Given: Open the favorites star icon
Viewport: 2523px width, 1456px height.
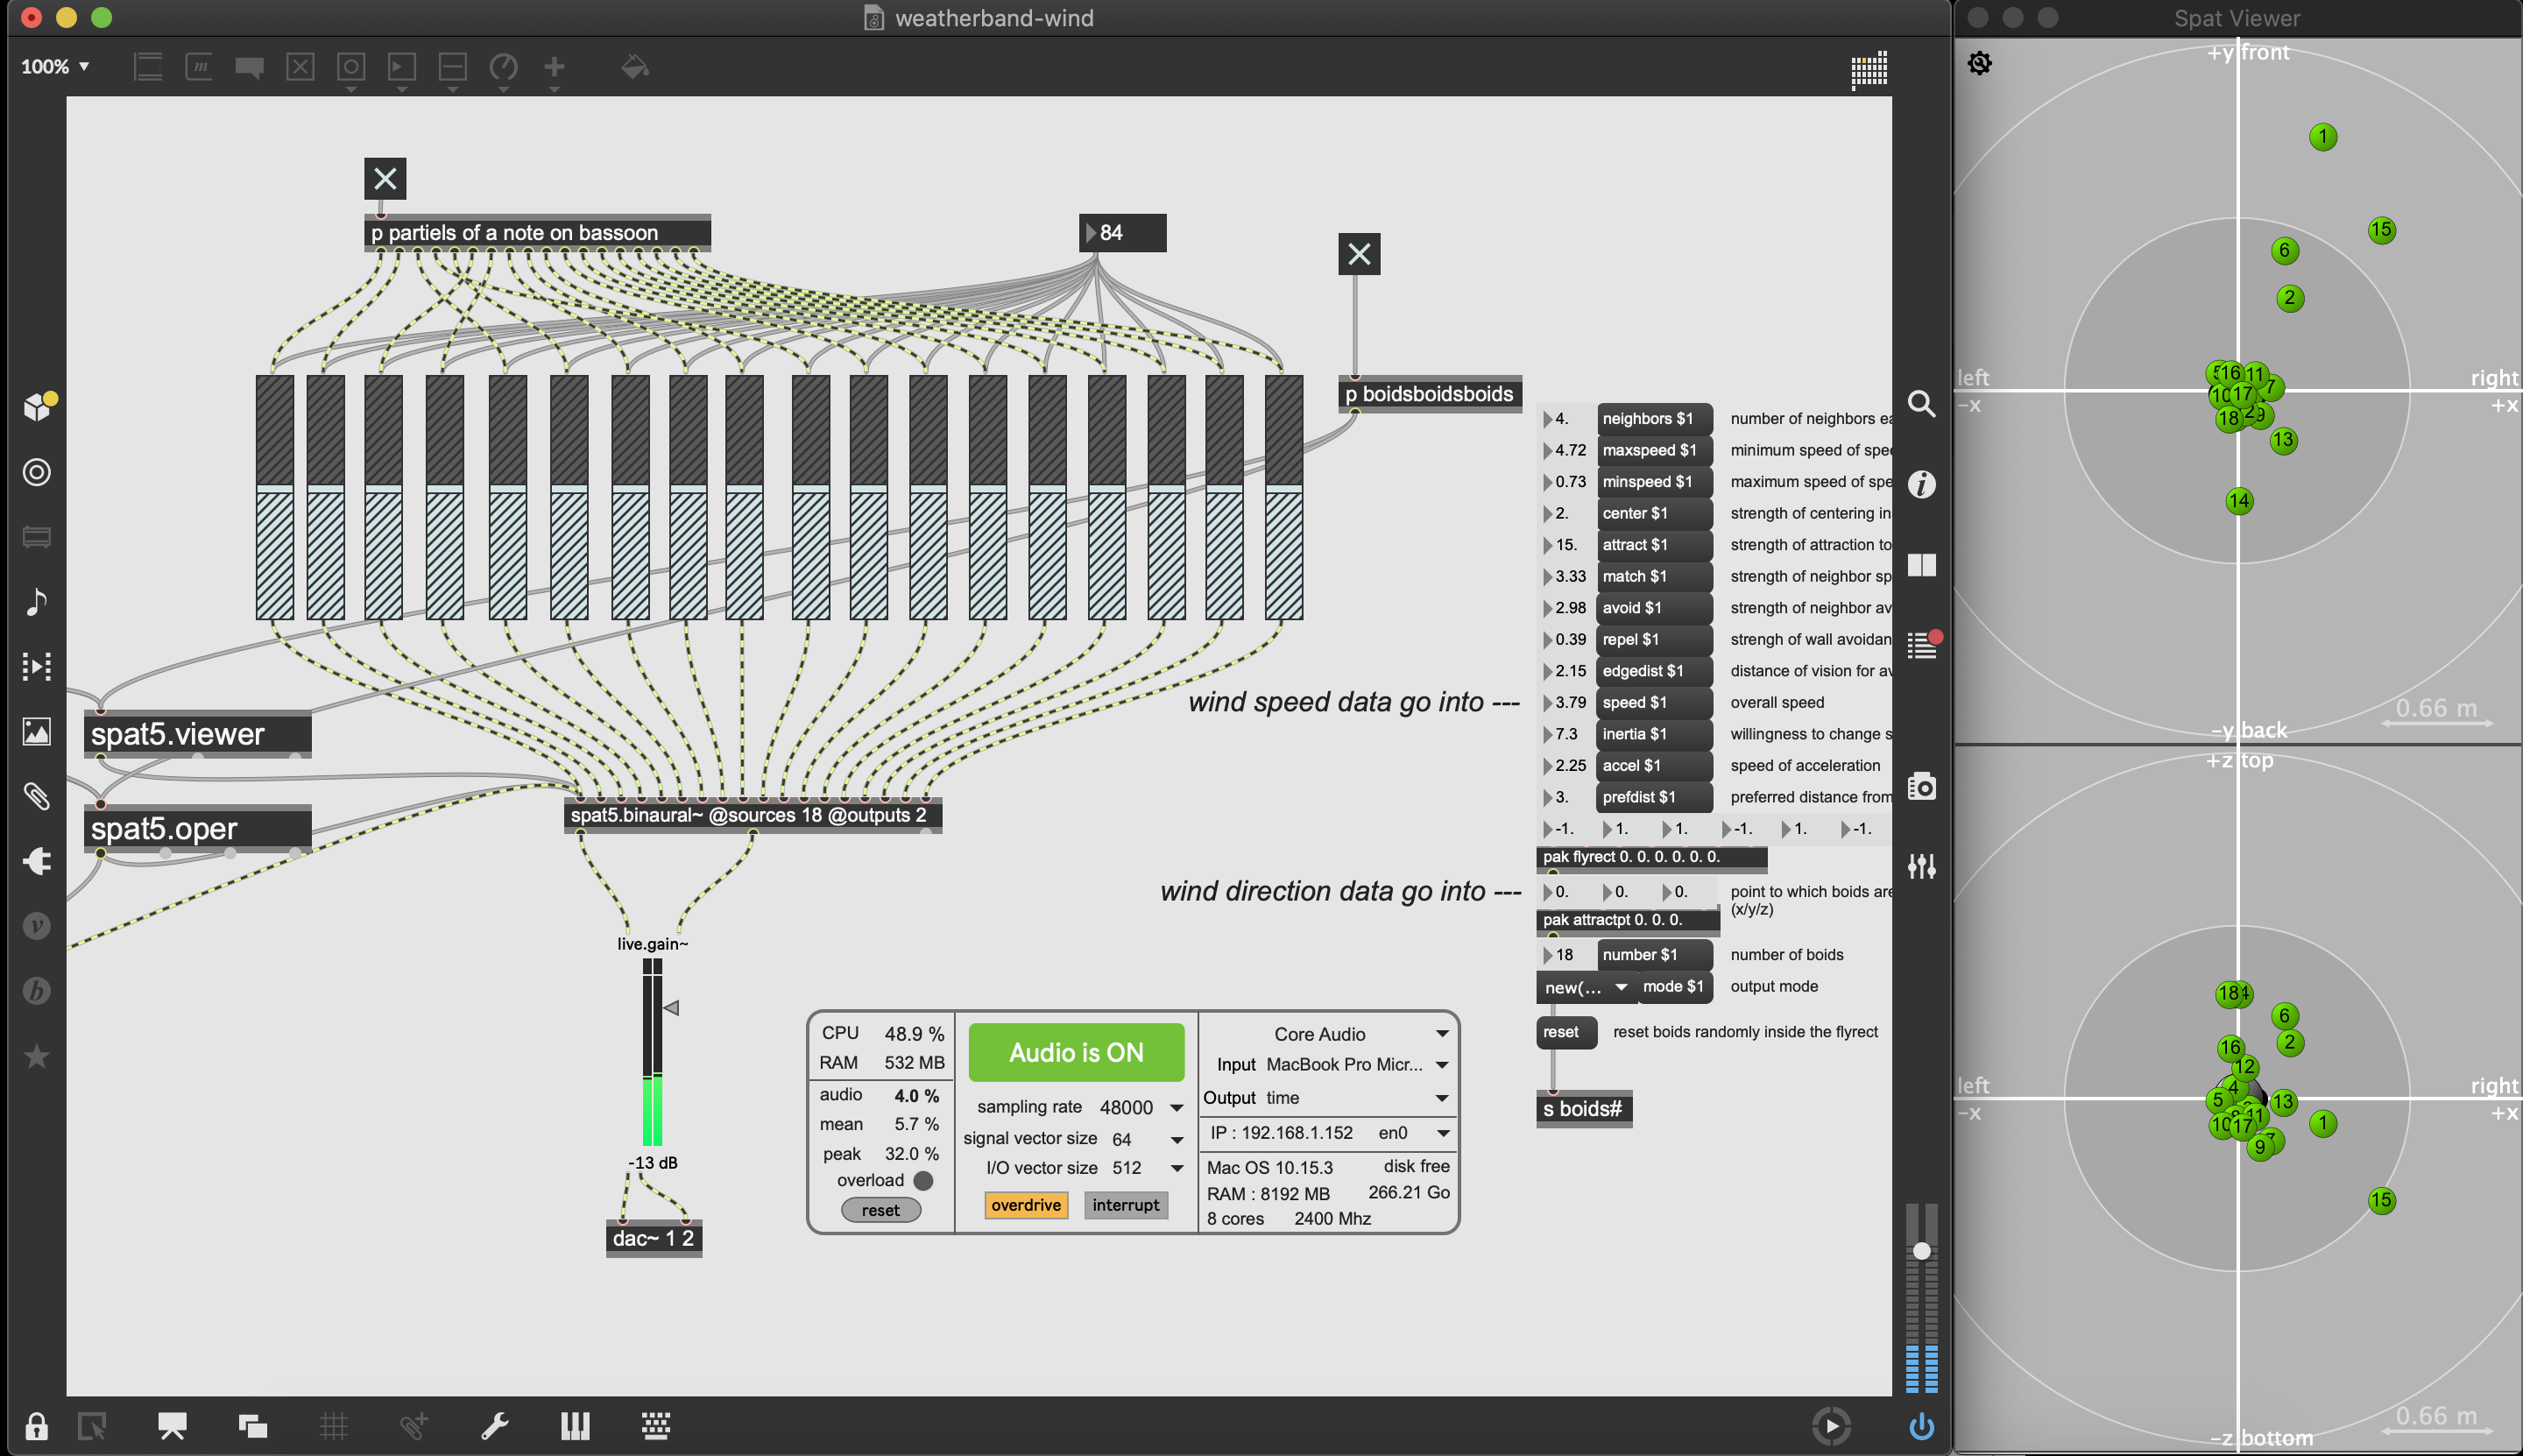Looking at the screenshot, I should [37, 1056].
